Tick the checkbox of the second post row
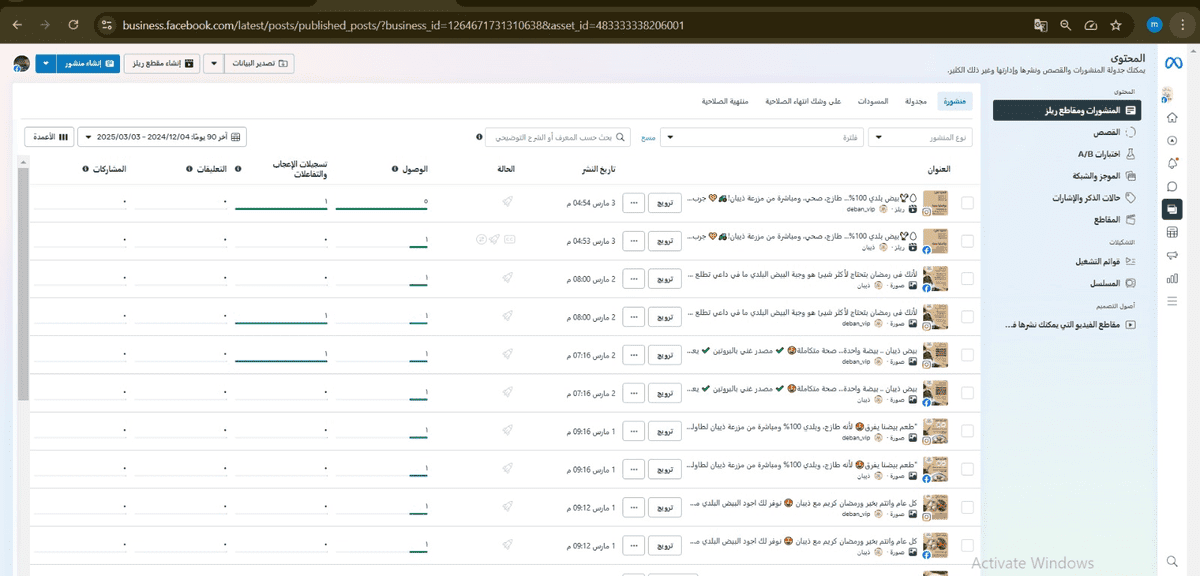1200x576 pixels. pyautogui.click(x=966, y=240)
